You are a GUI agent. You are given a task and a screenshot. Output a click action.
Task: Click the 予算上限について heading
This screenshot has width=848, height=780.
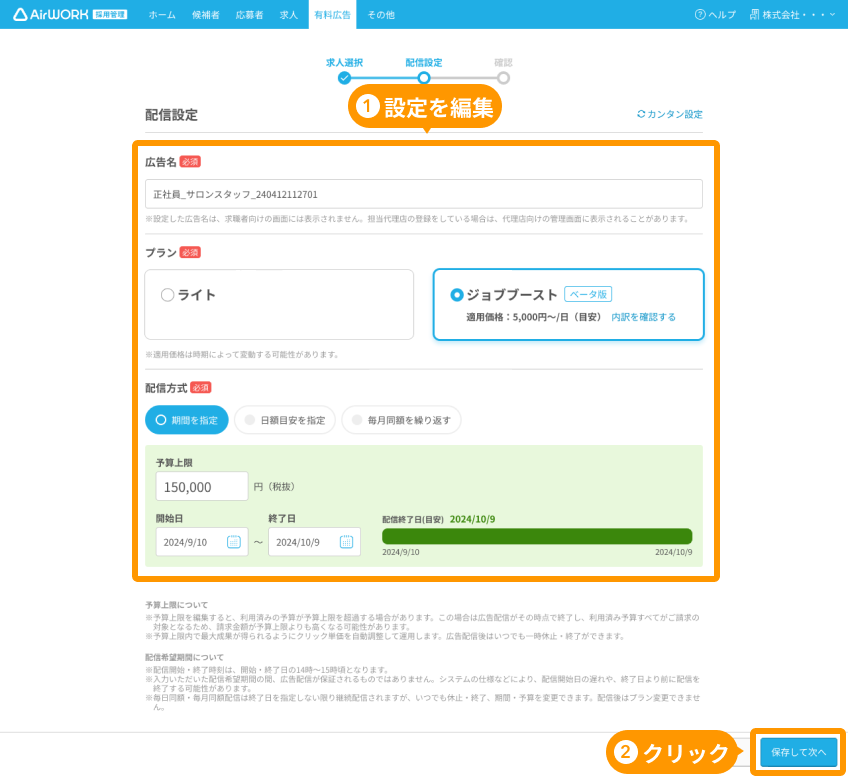click(176, 605)
